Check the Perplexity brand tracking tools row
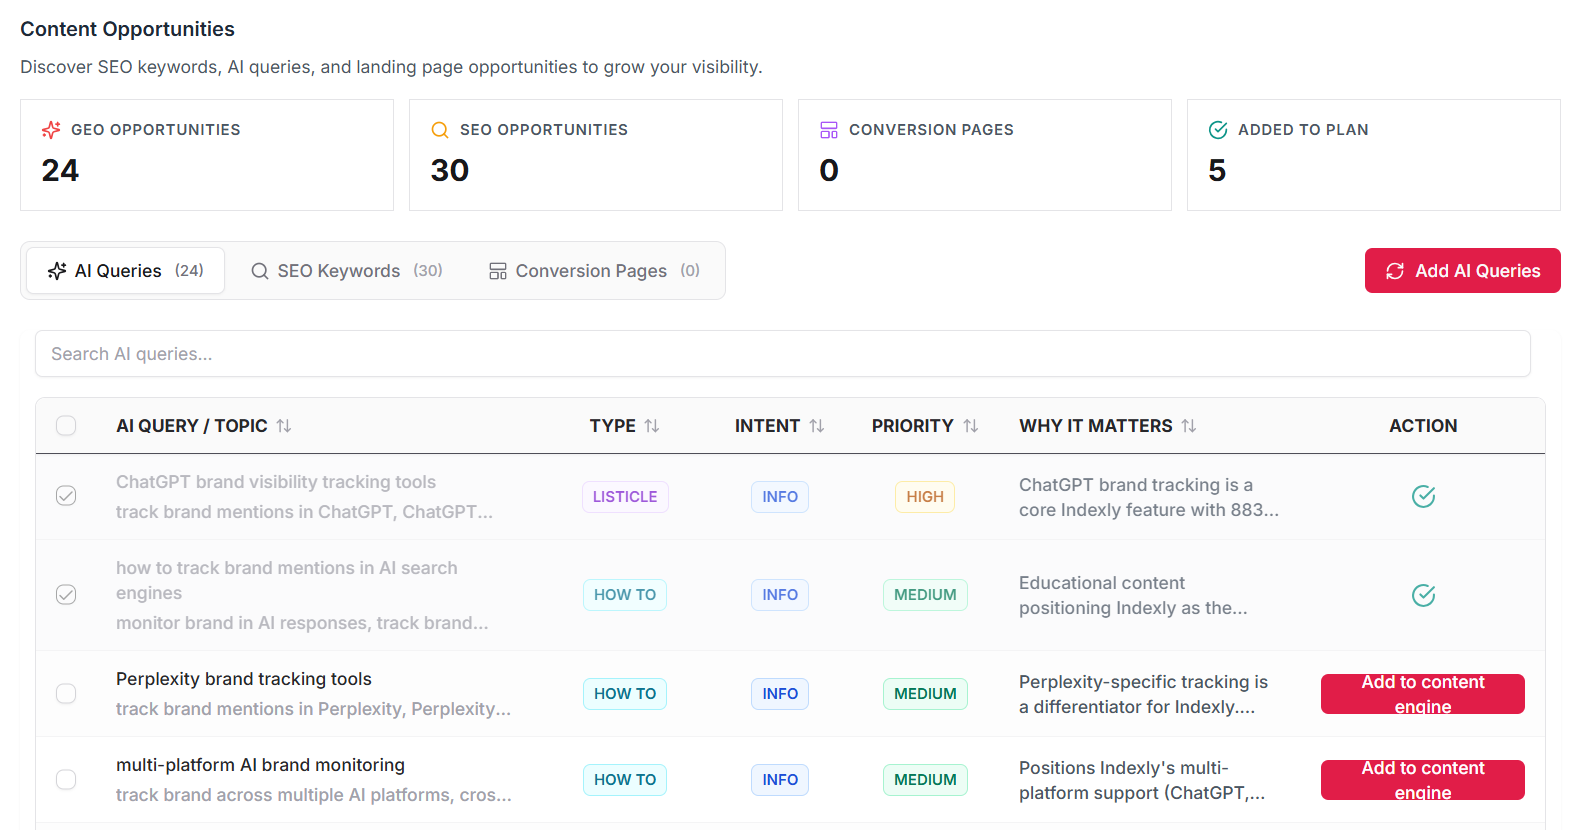The image size is (1570, 830). [x=66, y=694]
